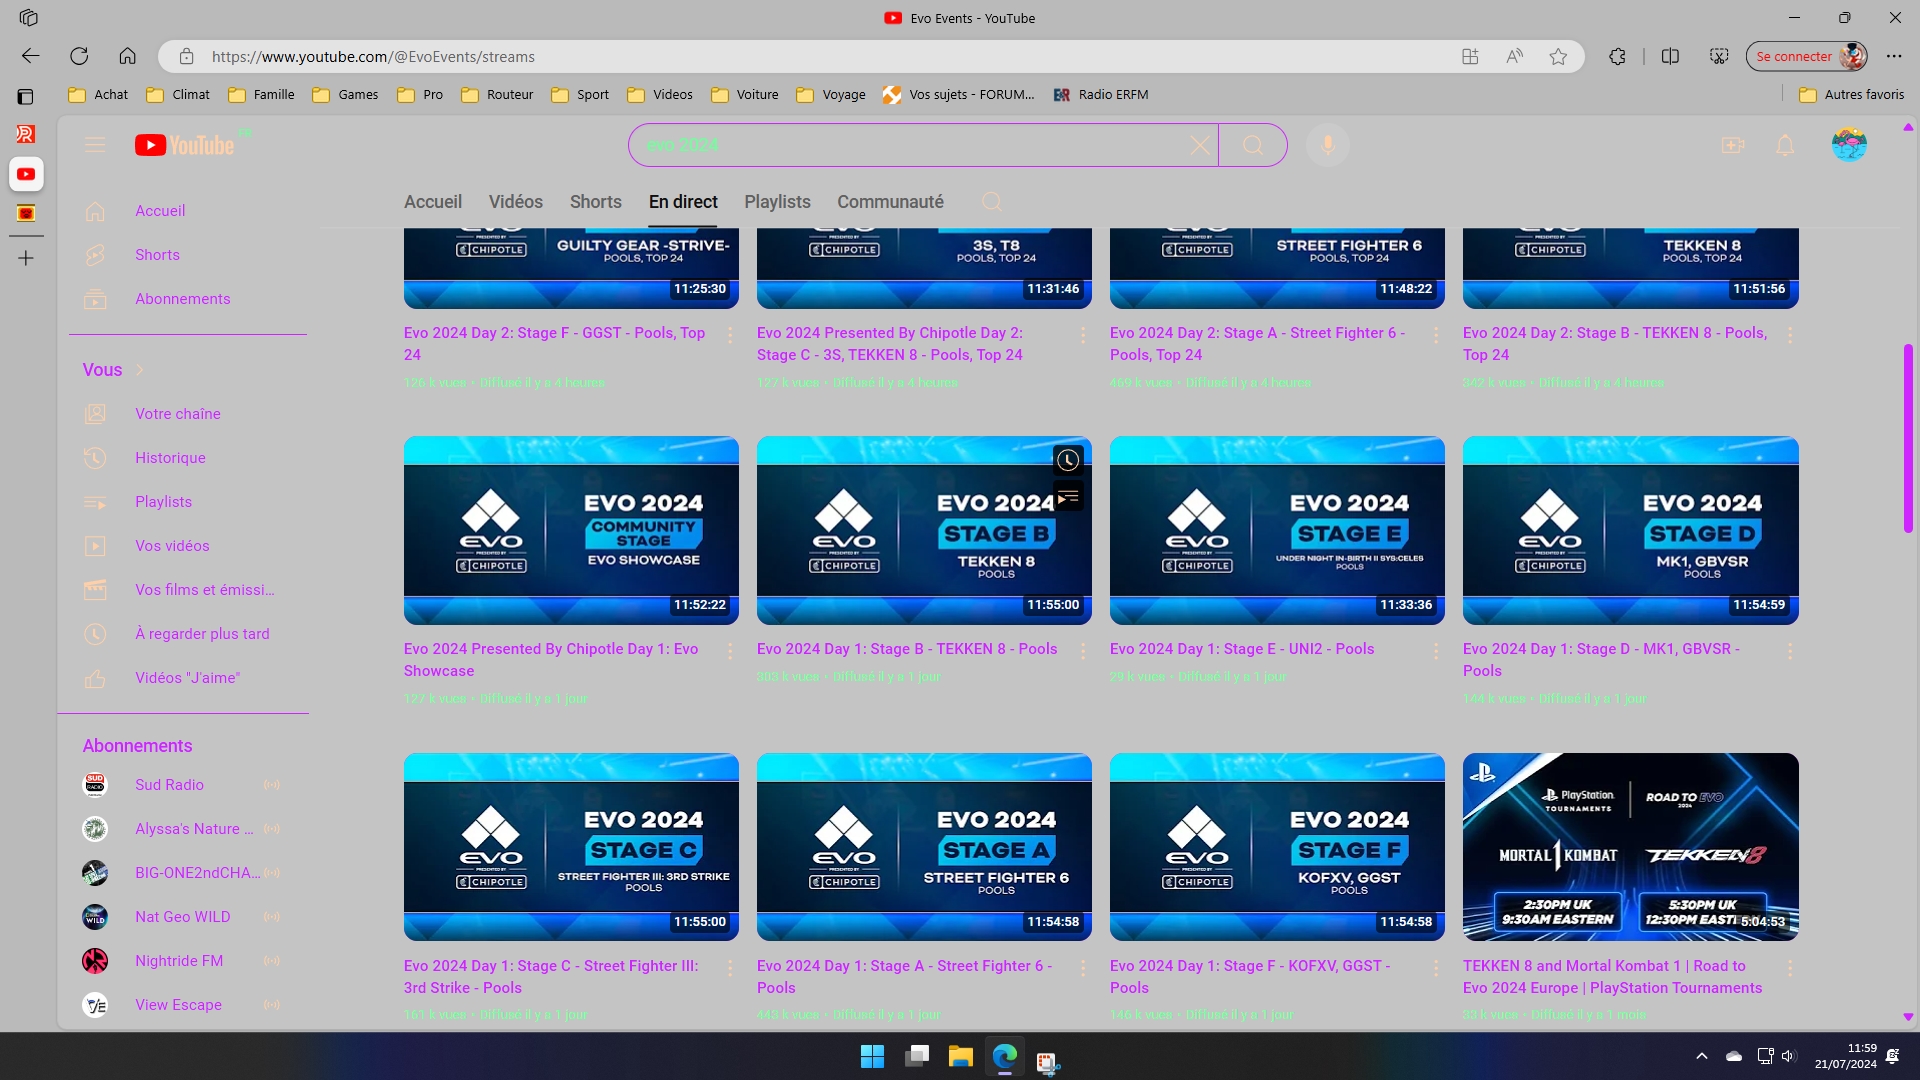The image size is (1920, 1080).
Task: Open options menu for Evo Showcase video
Action: tap(730, 651)
